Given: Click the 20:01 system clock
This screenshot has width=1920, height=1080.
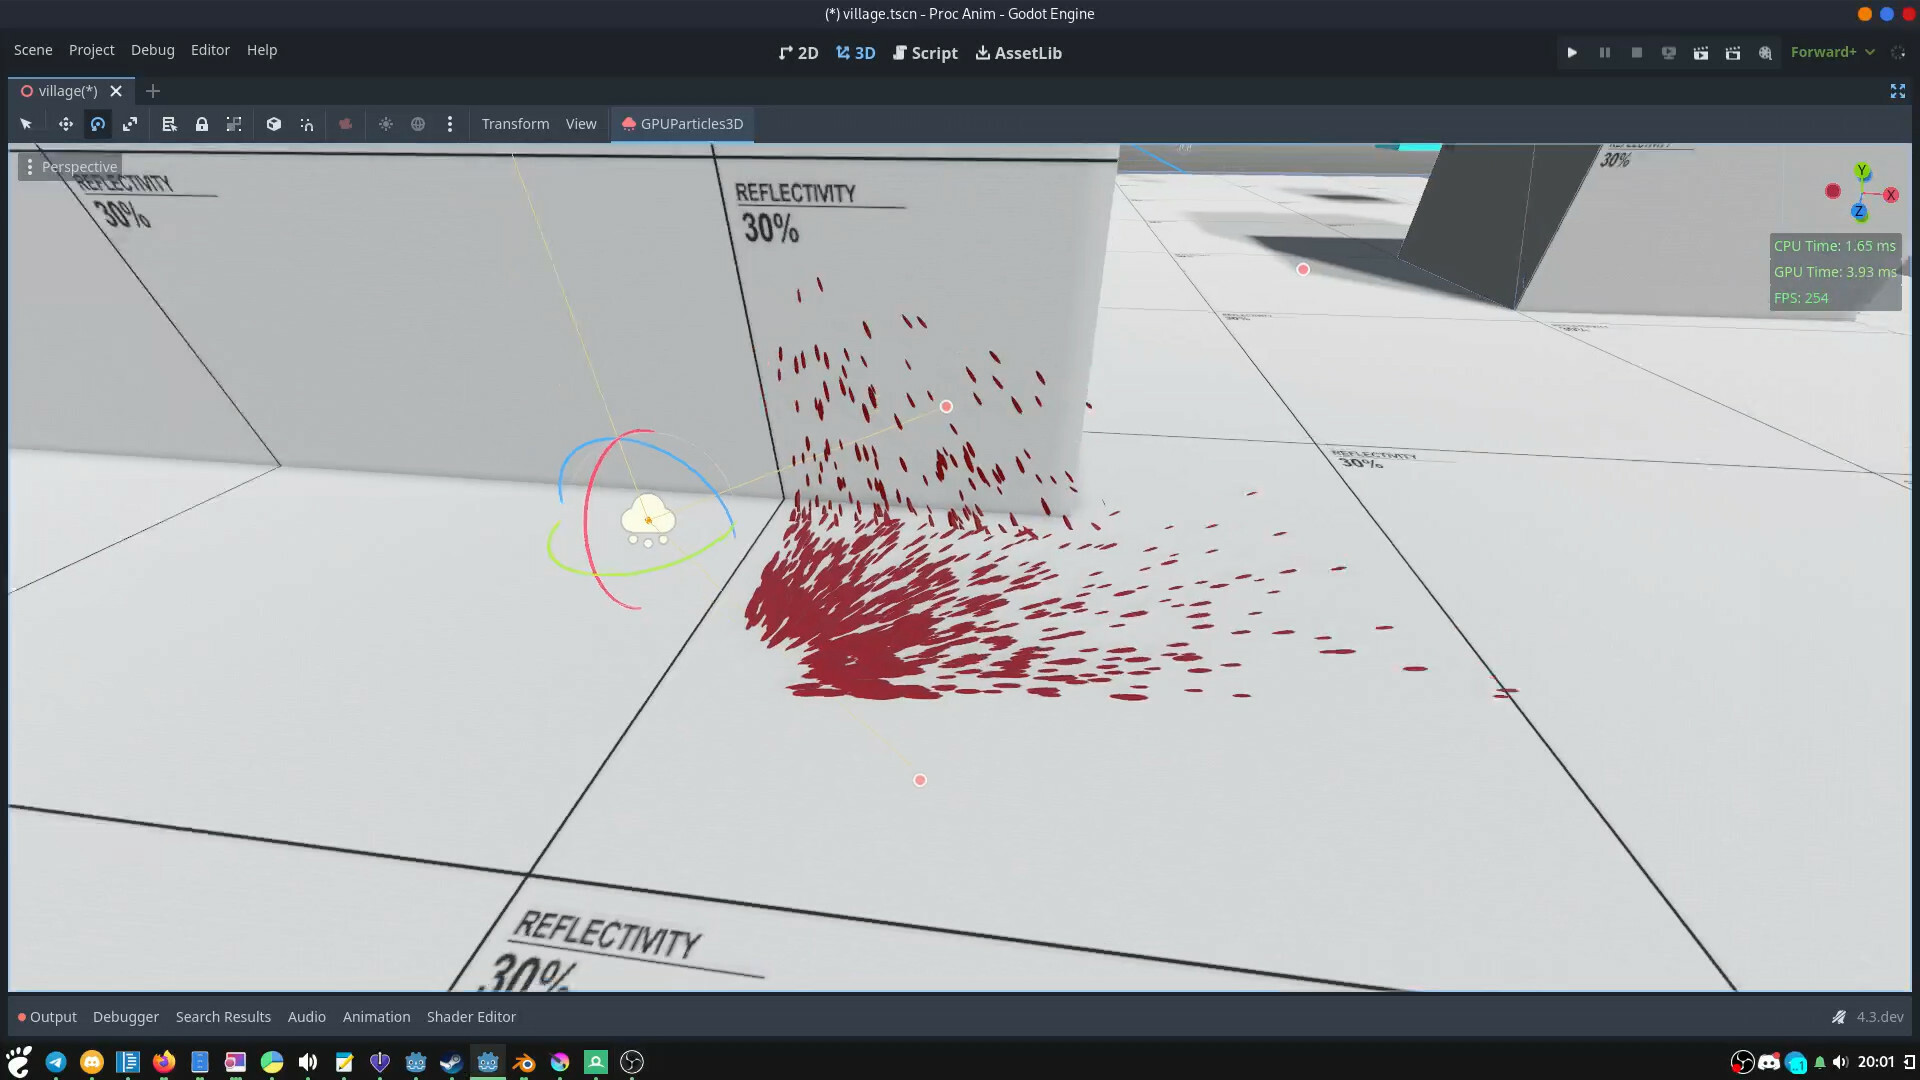Looking at the screenshot, I should [1876, 1062].
